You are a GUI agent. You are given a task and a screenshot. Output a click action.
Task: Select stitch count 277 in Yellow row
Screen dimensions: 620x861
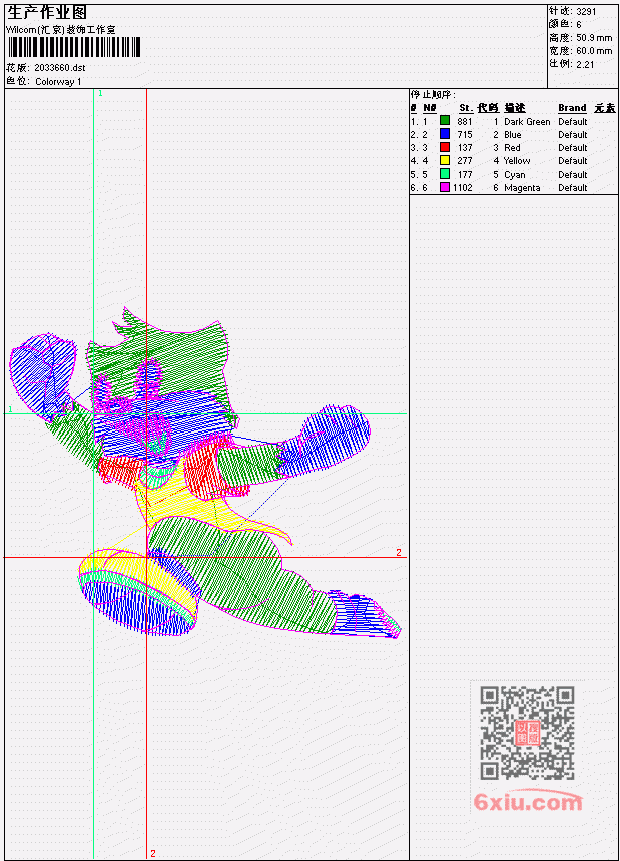[x=465, y=161]
